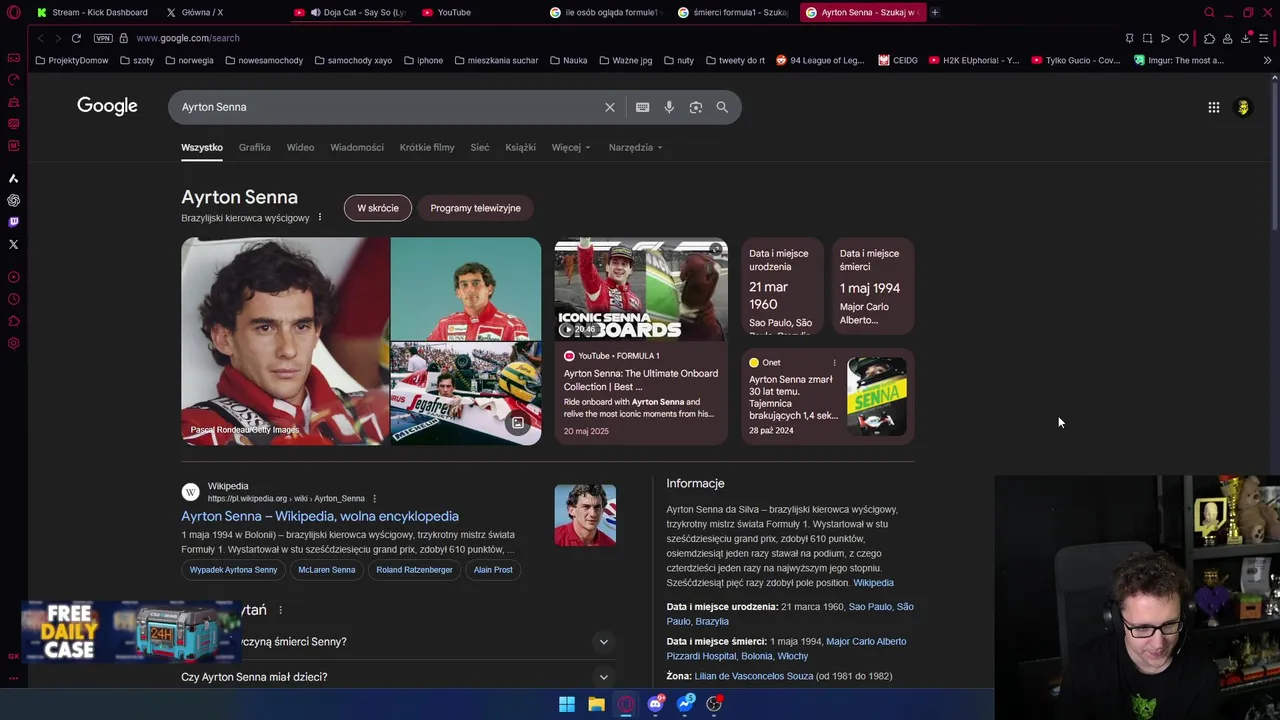Open the on-screen keyboard in search box

click(x=643, y=107)
